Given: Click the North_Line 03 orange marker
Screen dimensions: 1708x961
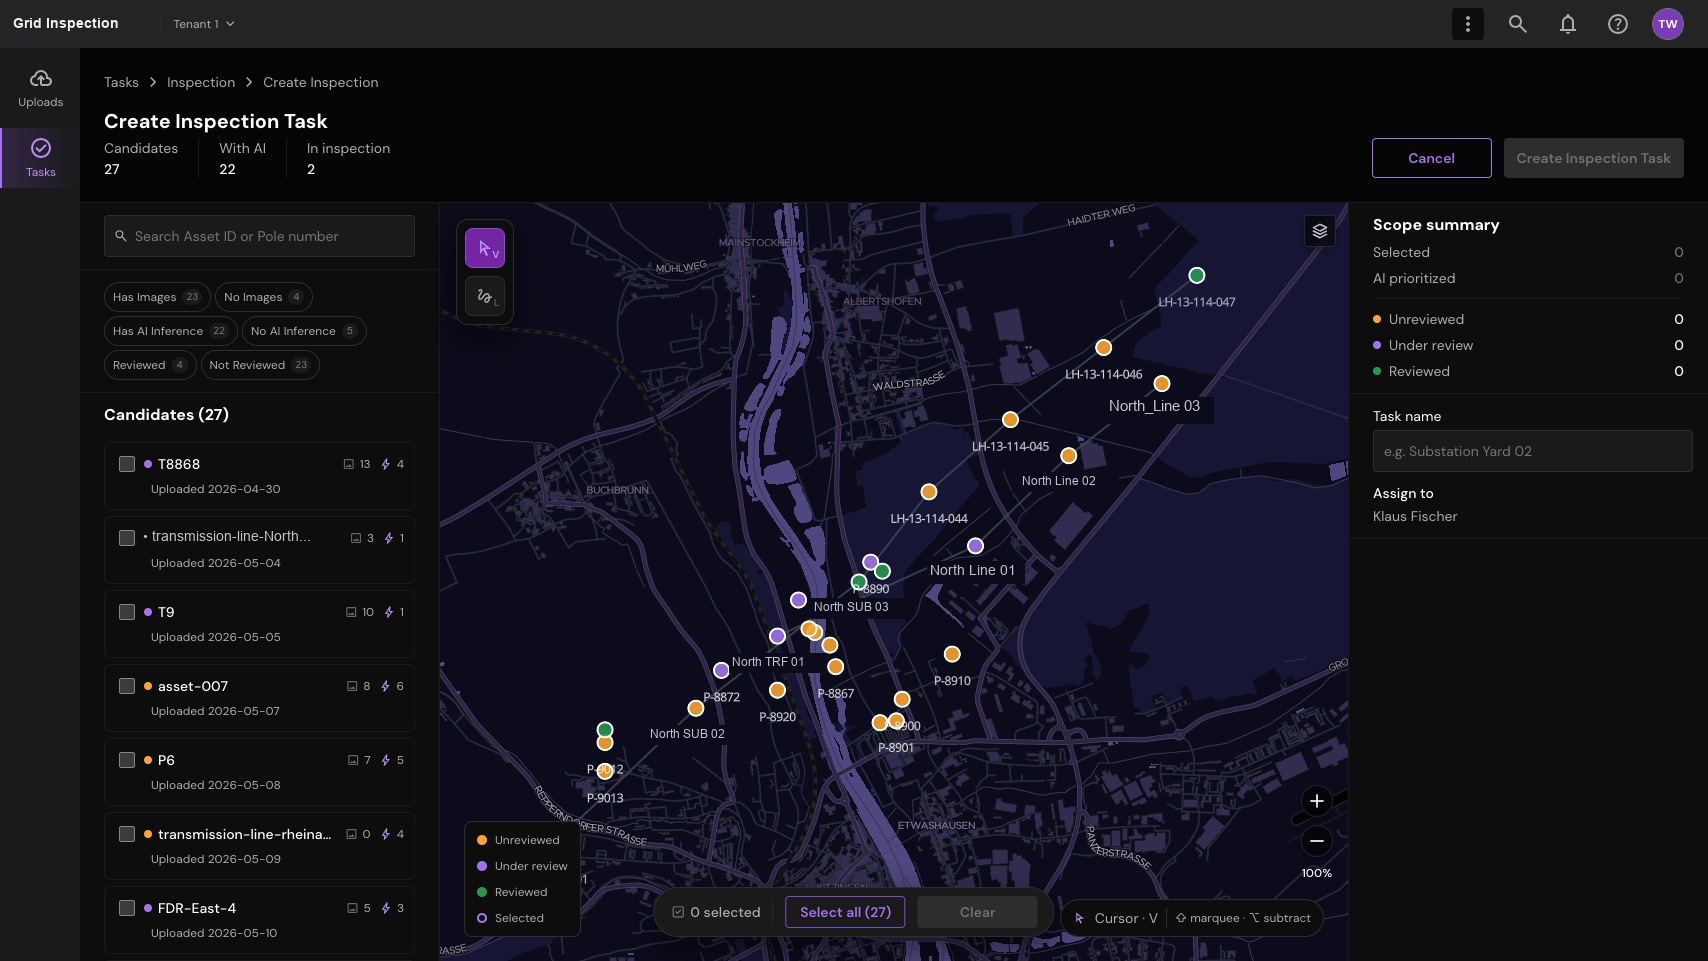Looking at the screenshot, I should (x=1162, y=383).
